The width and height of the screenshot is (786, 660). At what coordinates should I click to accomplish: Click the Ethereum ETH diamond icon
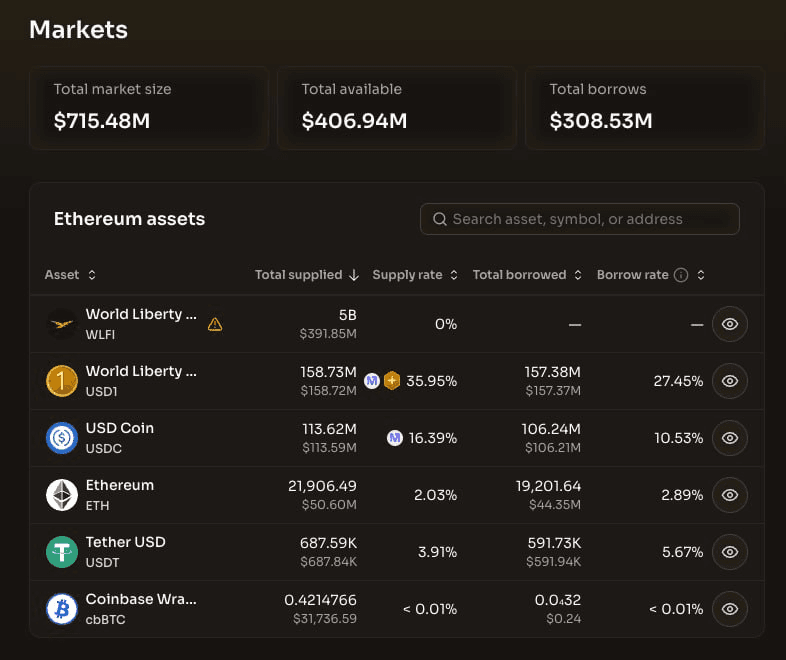click(x=62, y=495)
